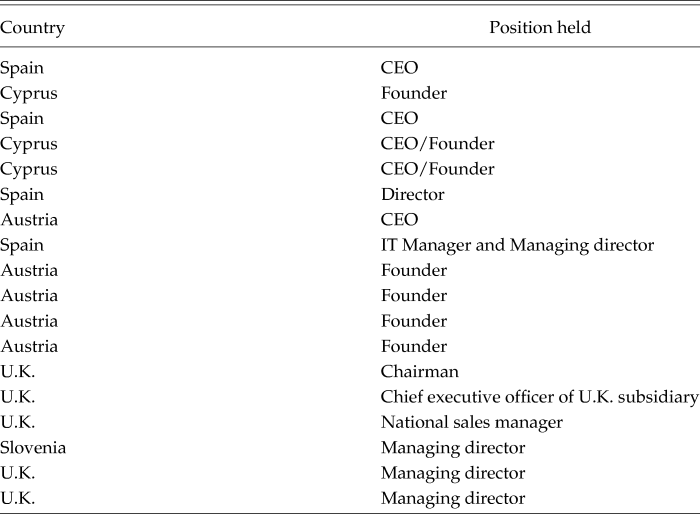Select the CEO cell in the Austria row

[399, 220]
